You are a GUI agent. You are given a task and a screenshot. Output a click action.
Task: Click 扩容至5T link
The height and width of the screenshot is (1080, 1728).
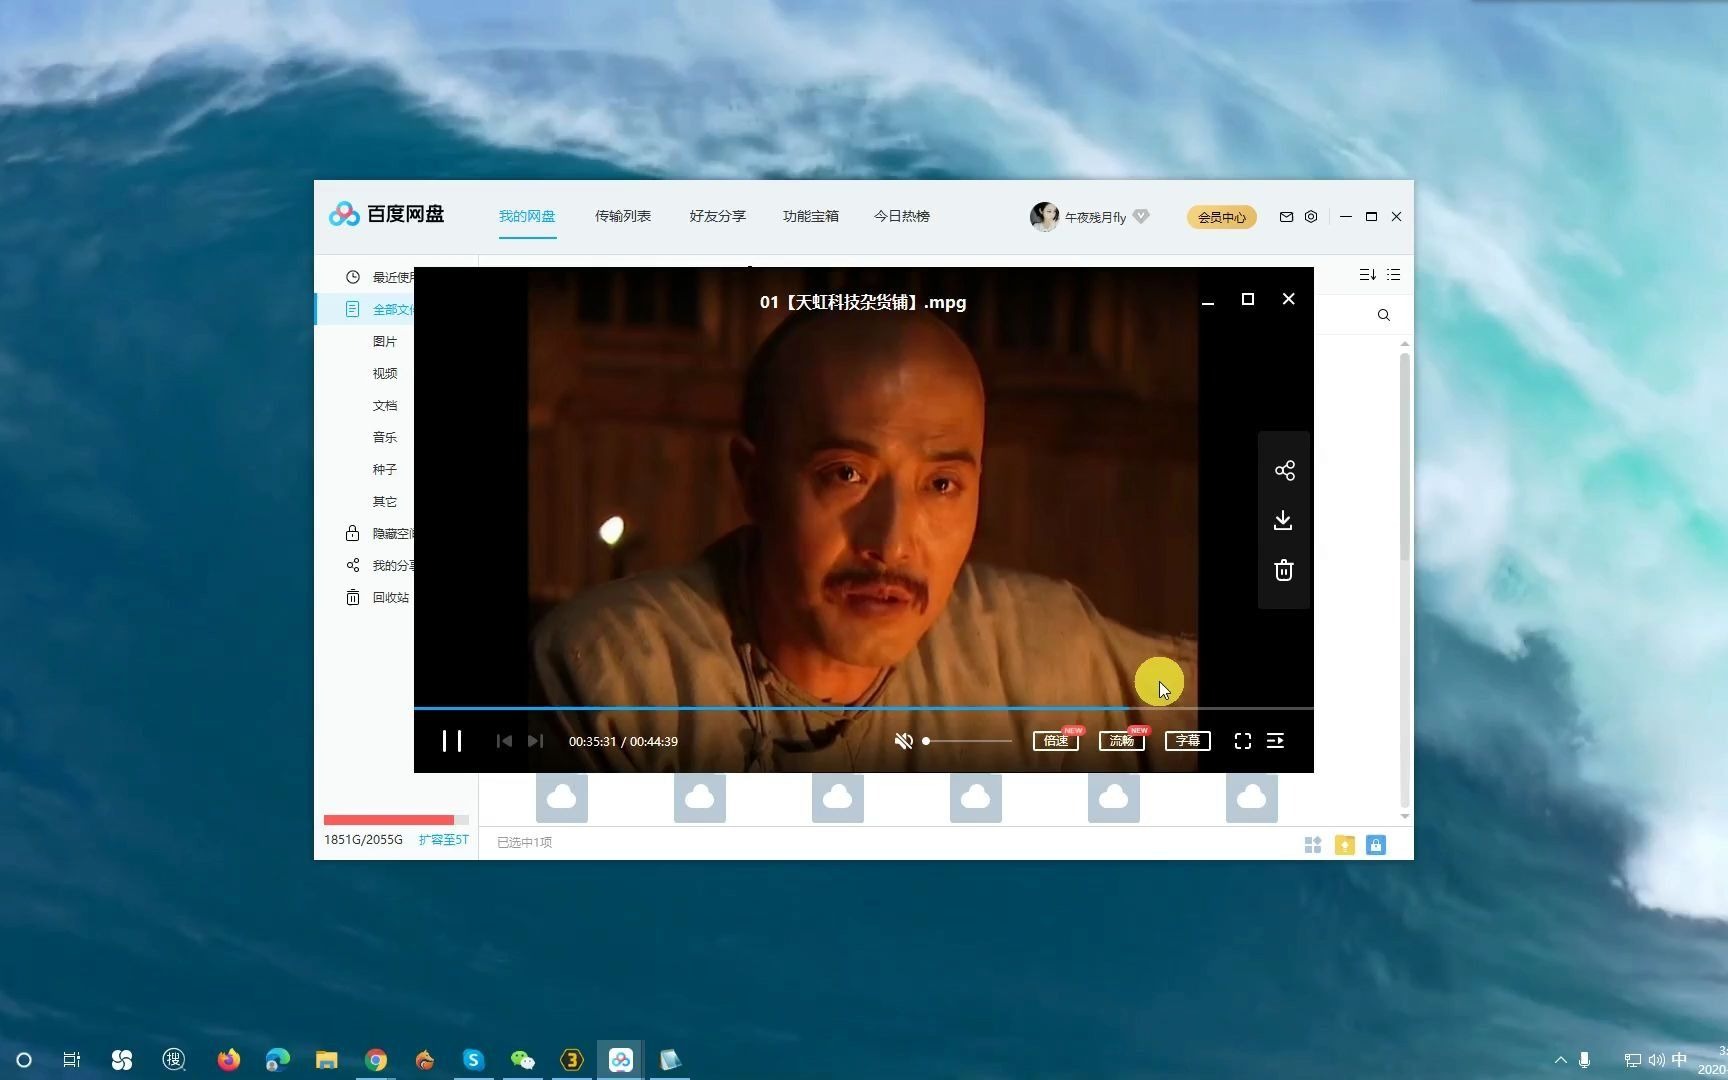tap(443, 840)
